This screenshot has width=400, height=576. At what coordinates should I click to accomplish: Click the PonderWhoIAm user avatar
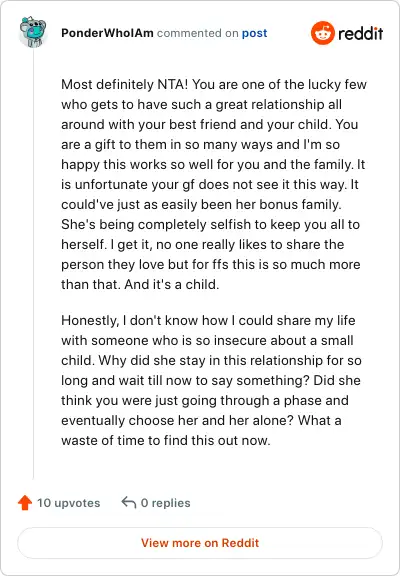33,32
